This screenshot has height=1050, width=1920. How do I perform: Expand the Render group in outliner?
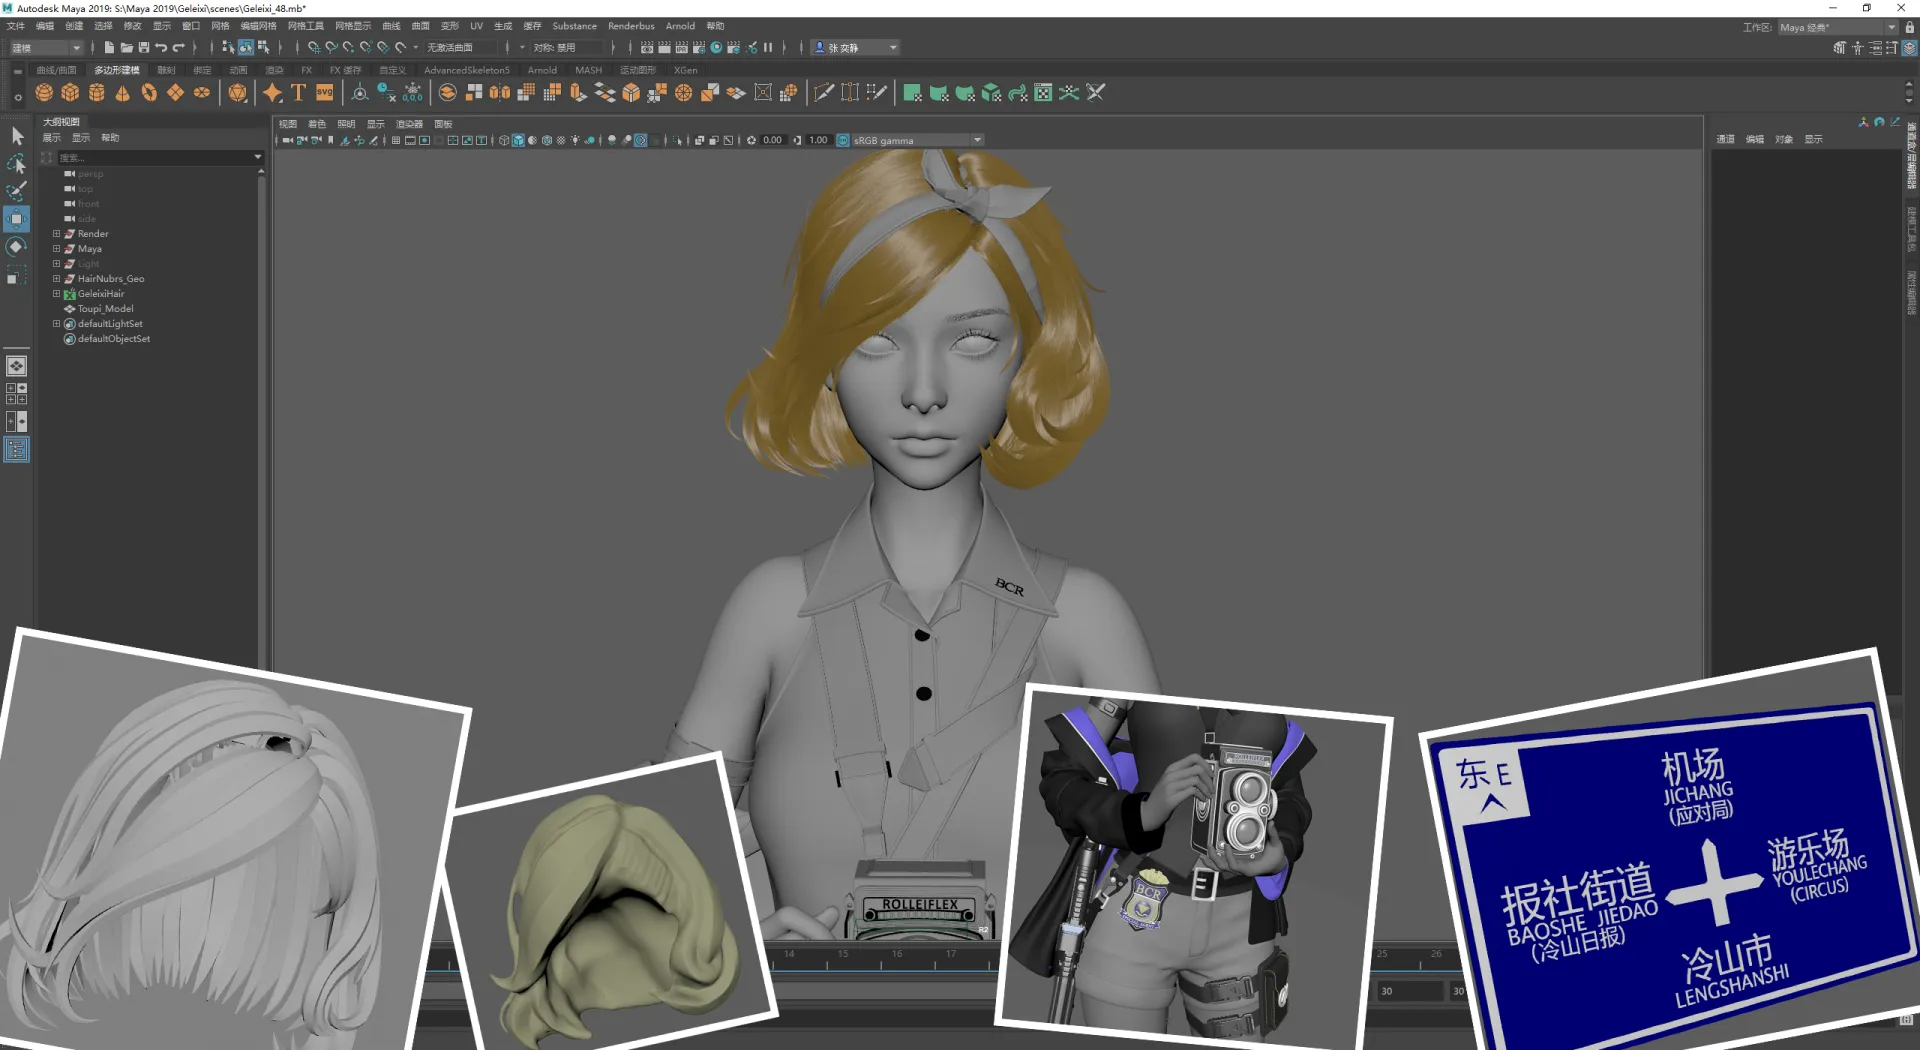coord(57,234)
